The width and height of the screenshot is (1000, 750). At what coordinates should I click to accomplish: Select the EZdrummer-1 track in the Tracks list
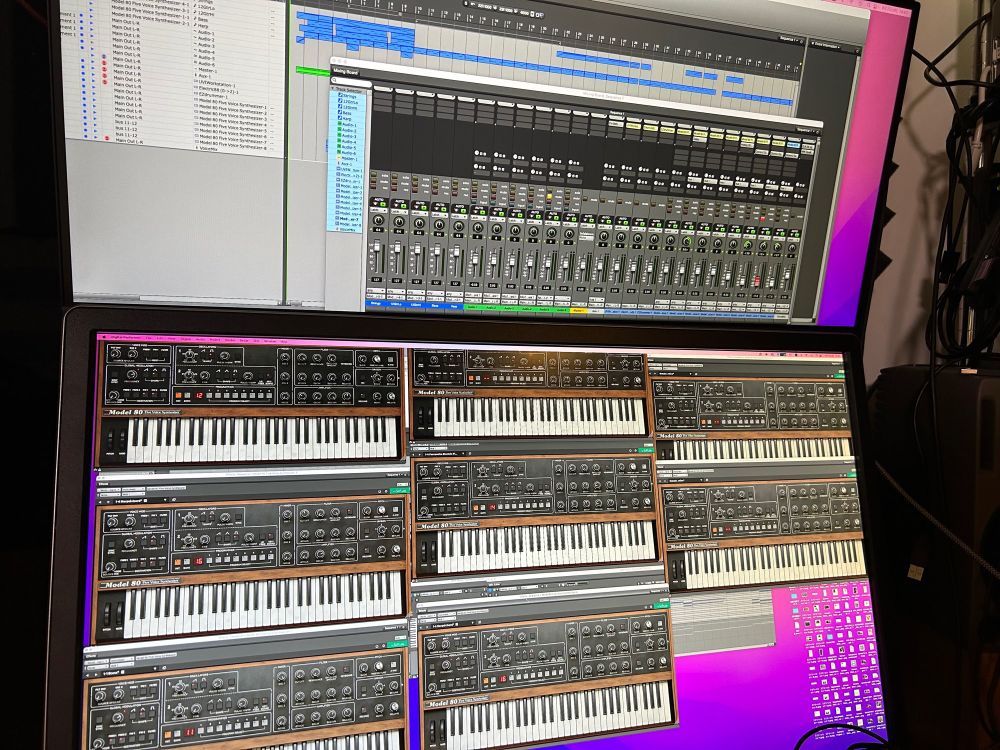213,96
